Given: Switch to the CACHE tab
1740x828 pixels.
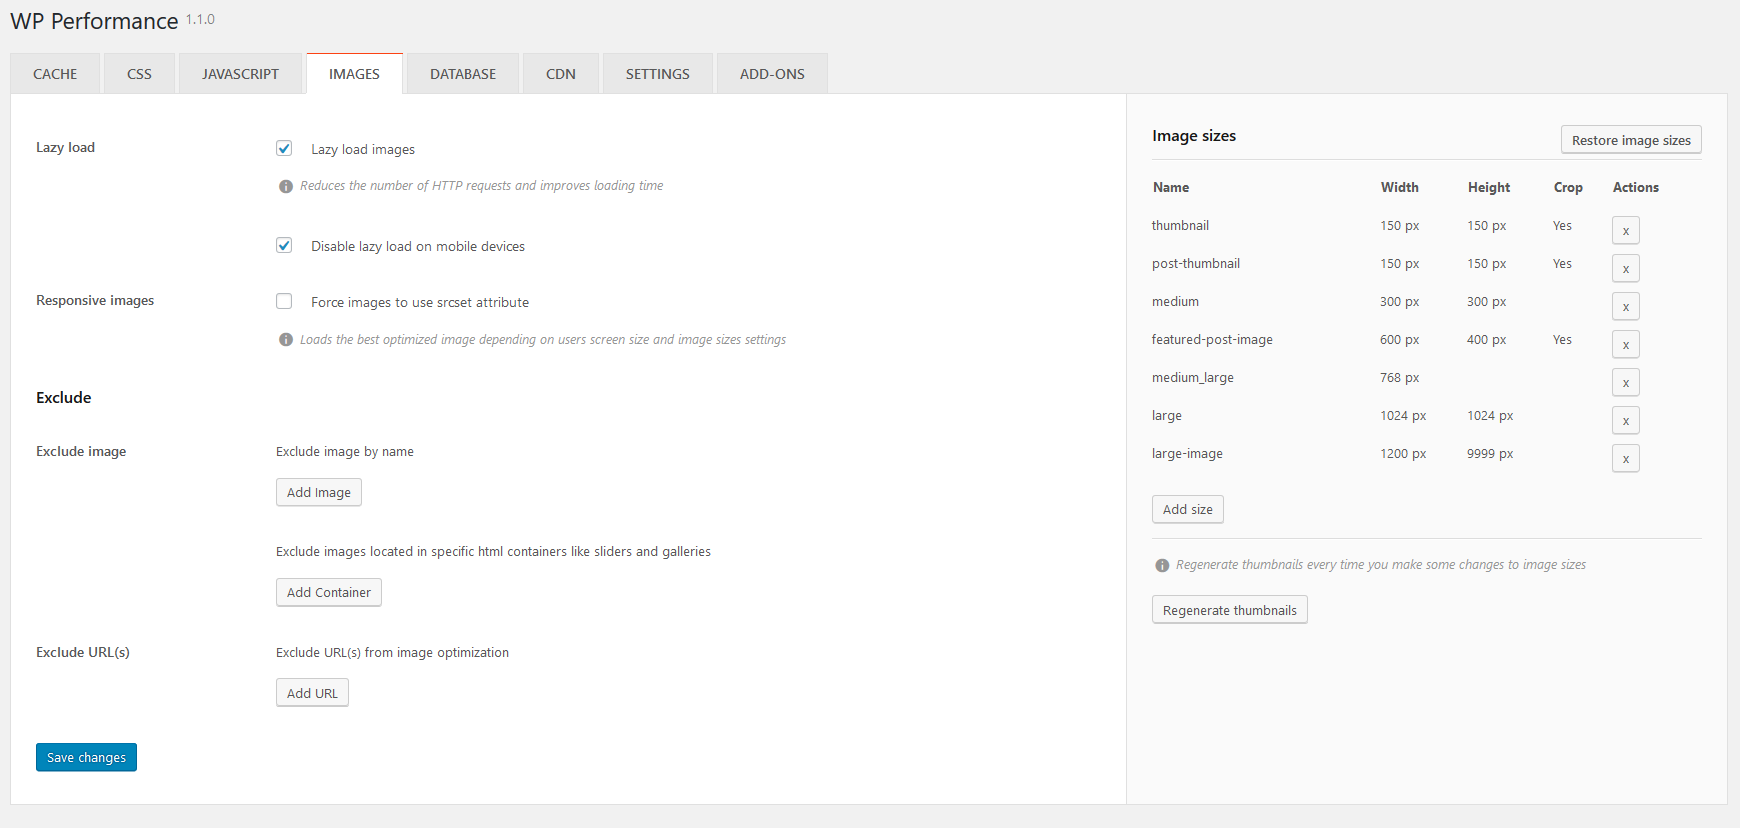Looking at the screenshot, I should 55,74.
